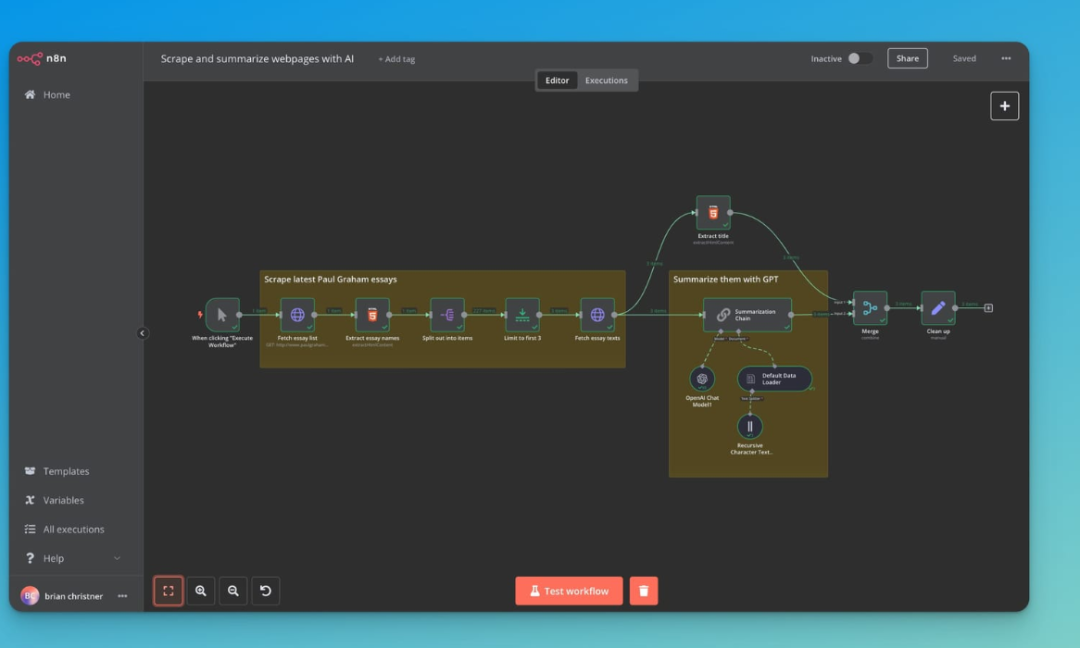Image resolution: width=1080 pixels, height=648 pixels.
Task: Switch to the Executions tab
Action: click(x=606, y=81)
